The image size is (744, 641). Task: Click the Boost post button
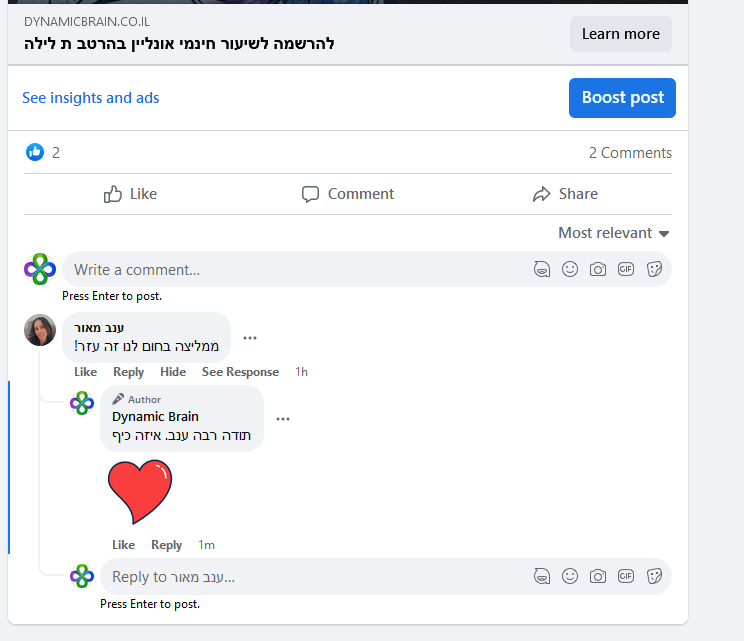(622, 98)
